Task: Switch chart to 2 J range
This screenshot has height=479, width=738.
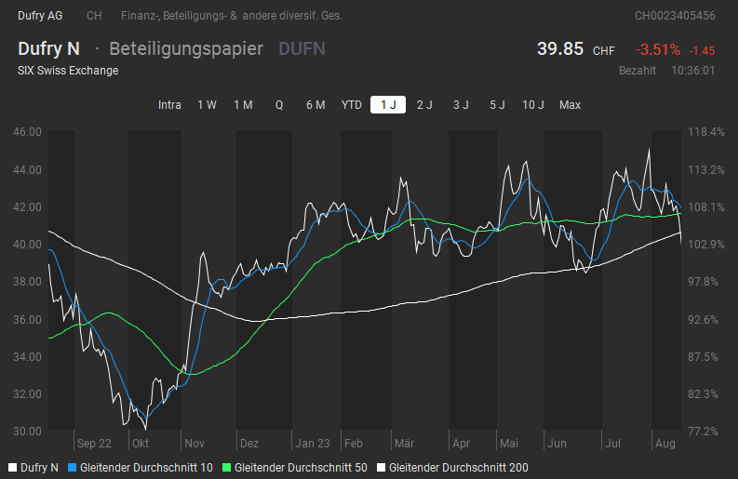Action: click(425, 105)
